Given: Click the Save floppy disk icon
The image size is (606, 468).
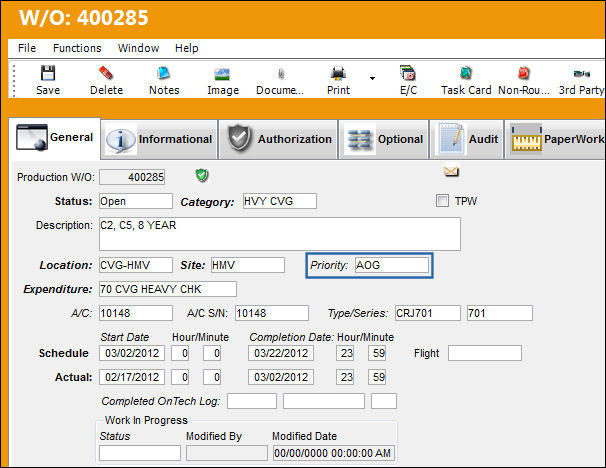Looking at the screenshot, I should pyautogui.click(x=48, y=73).
